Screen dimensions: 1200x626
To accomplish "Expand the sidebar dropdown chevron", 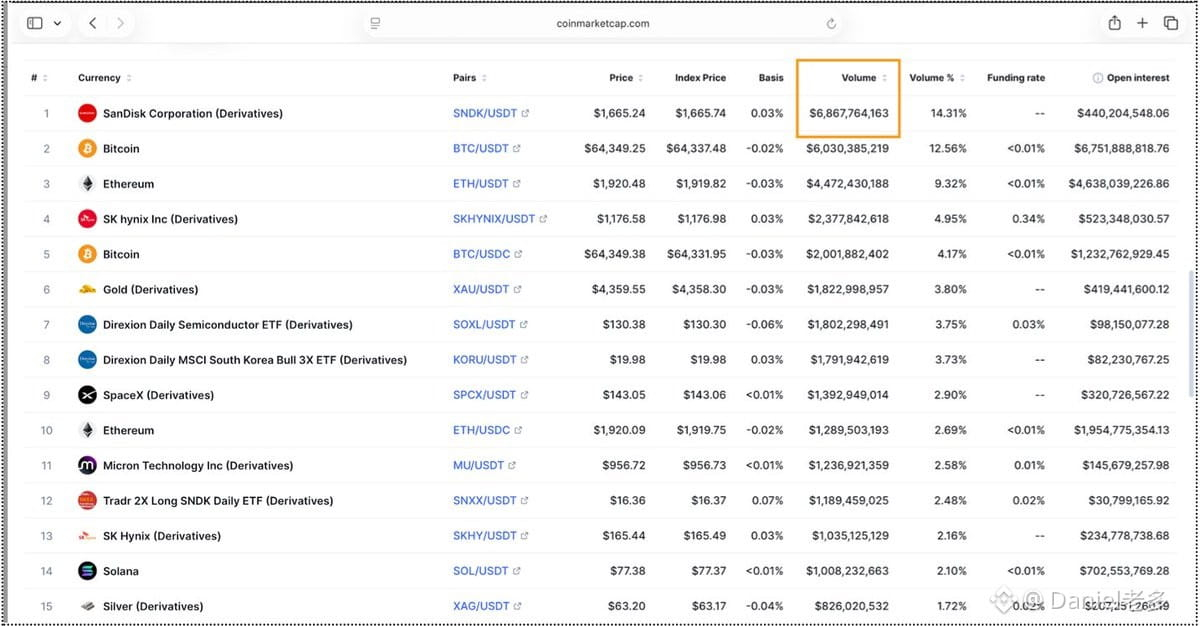I will coord(57,23).
